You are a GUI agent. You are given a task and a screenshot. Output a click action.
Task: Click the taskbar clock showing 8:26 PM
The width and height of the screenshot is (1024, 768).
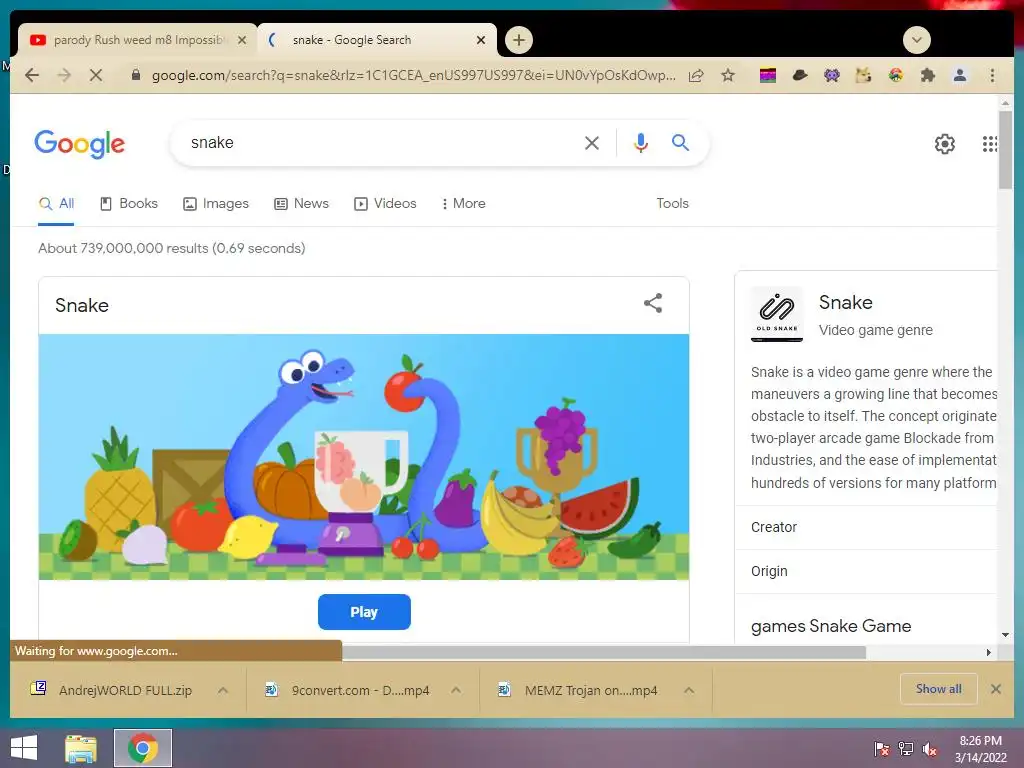point(980,748)
